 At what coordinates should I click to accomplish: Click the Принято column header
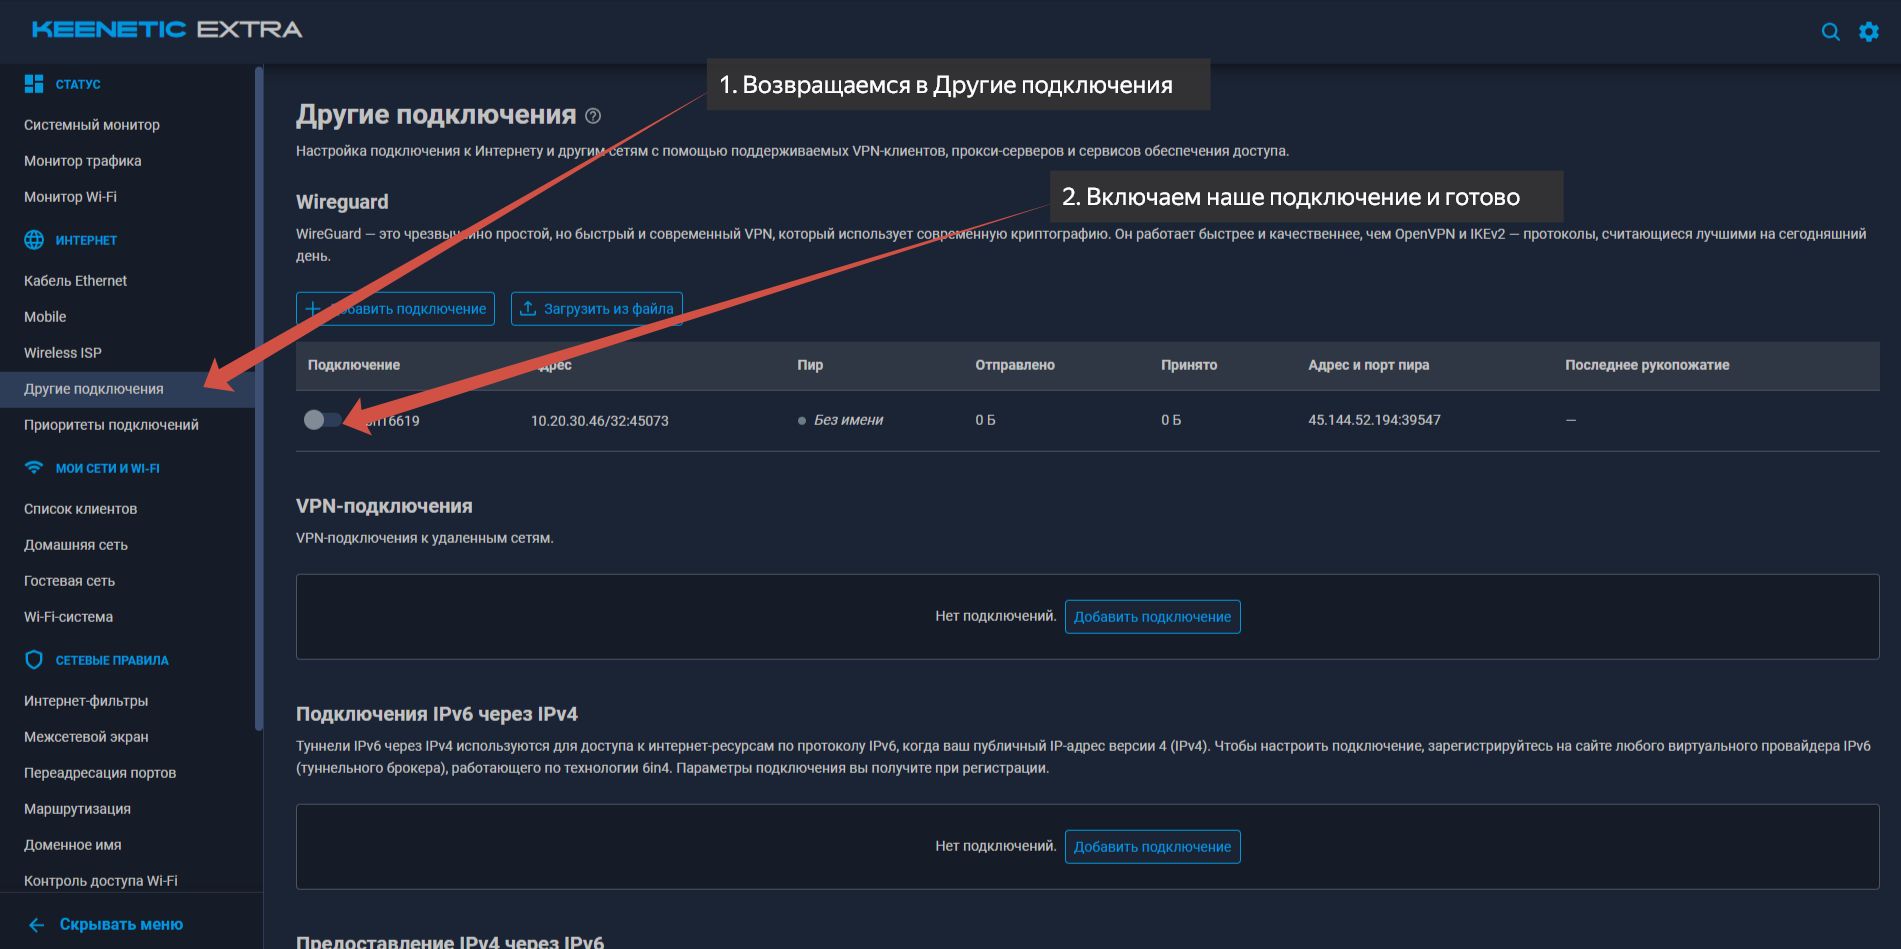[x=1189, y=365]
